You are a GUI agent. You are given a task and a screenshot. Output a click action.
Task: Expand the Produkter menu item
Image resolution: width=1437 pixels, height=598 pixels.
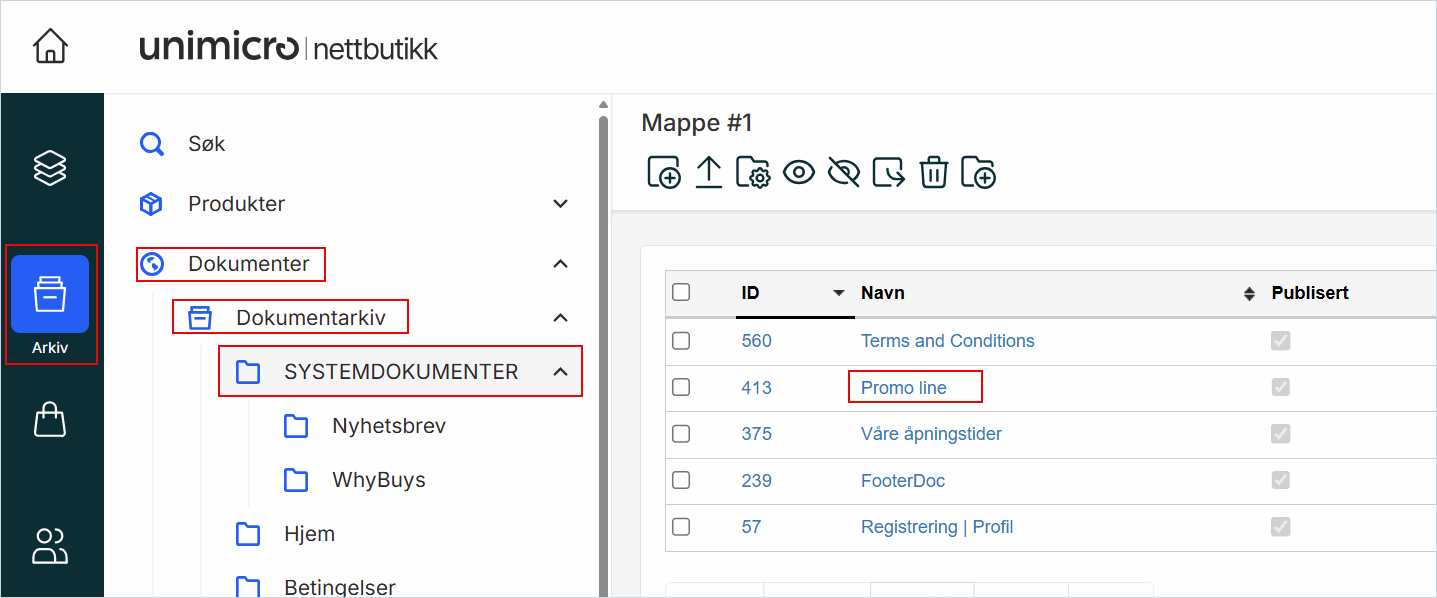561,203
